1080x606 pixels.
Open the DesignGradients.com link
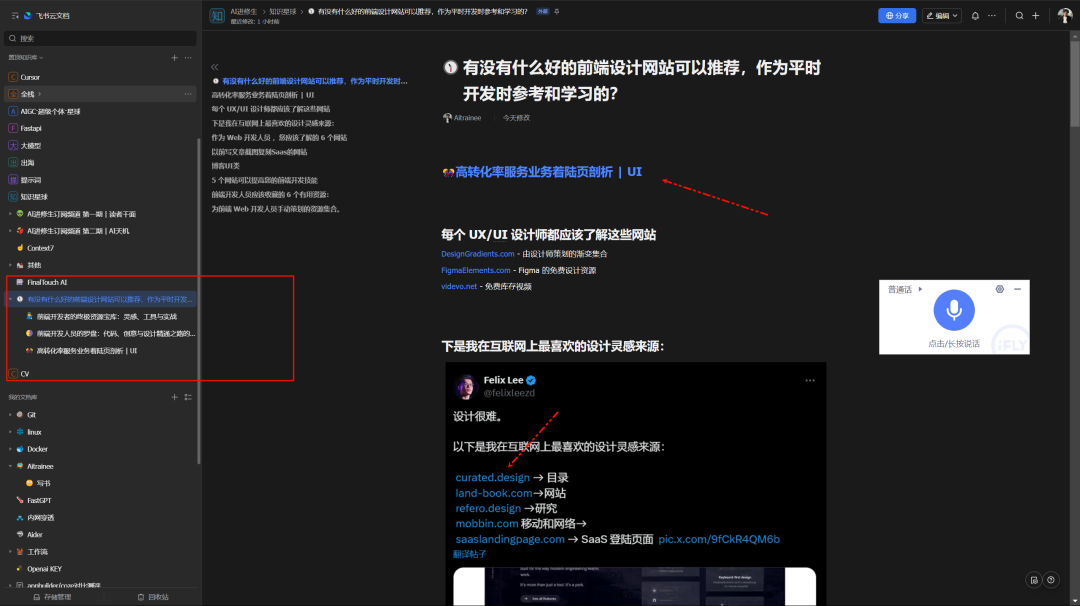coord(477,254)
